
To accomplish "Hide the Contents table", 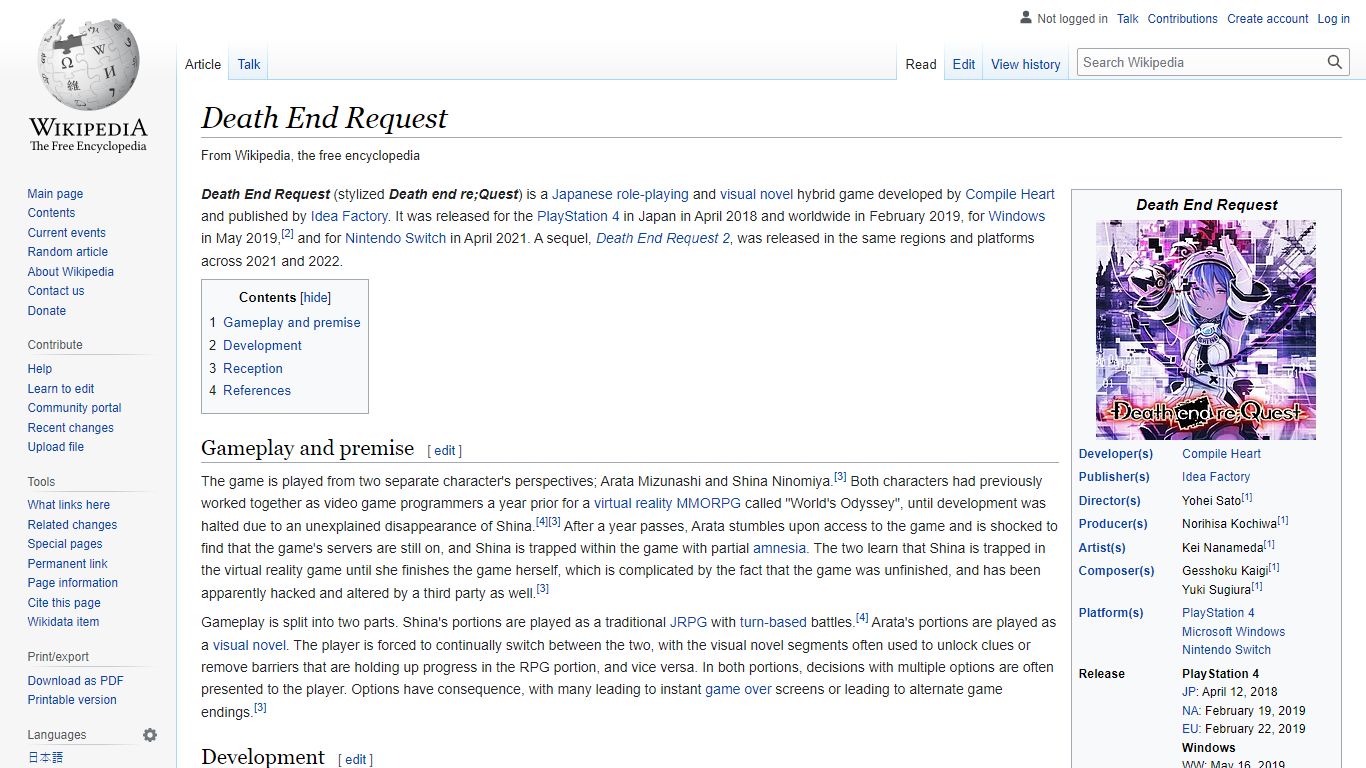I will (x=315, y=297).
